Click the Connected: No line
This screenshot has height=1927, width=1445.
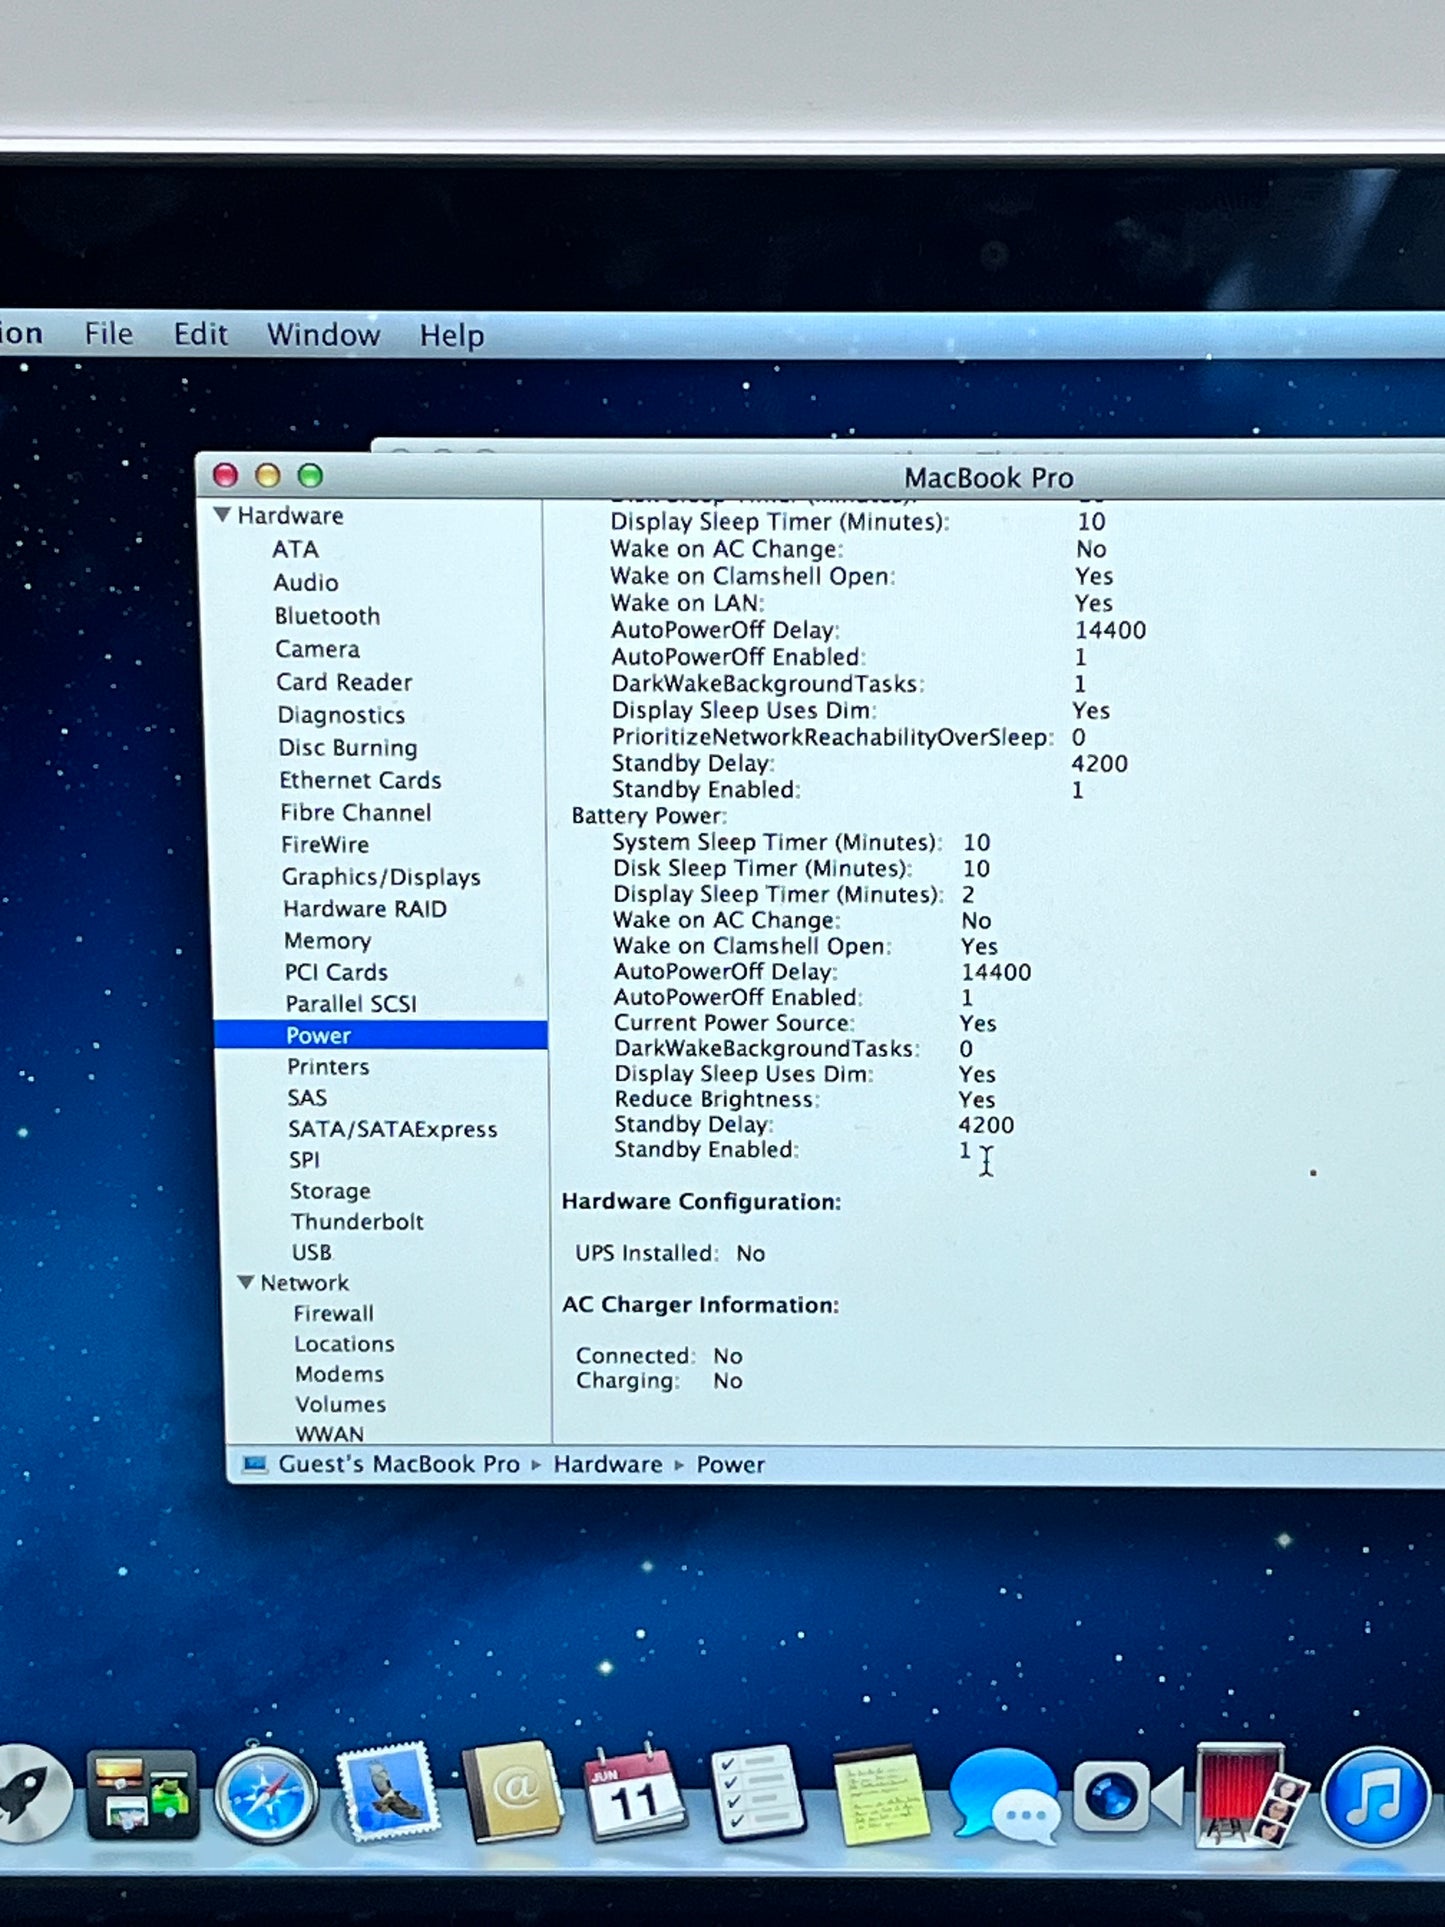[x=659, y=1356]
